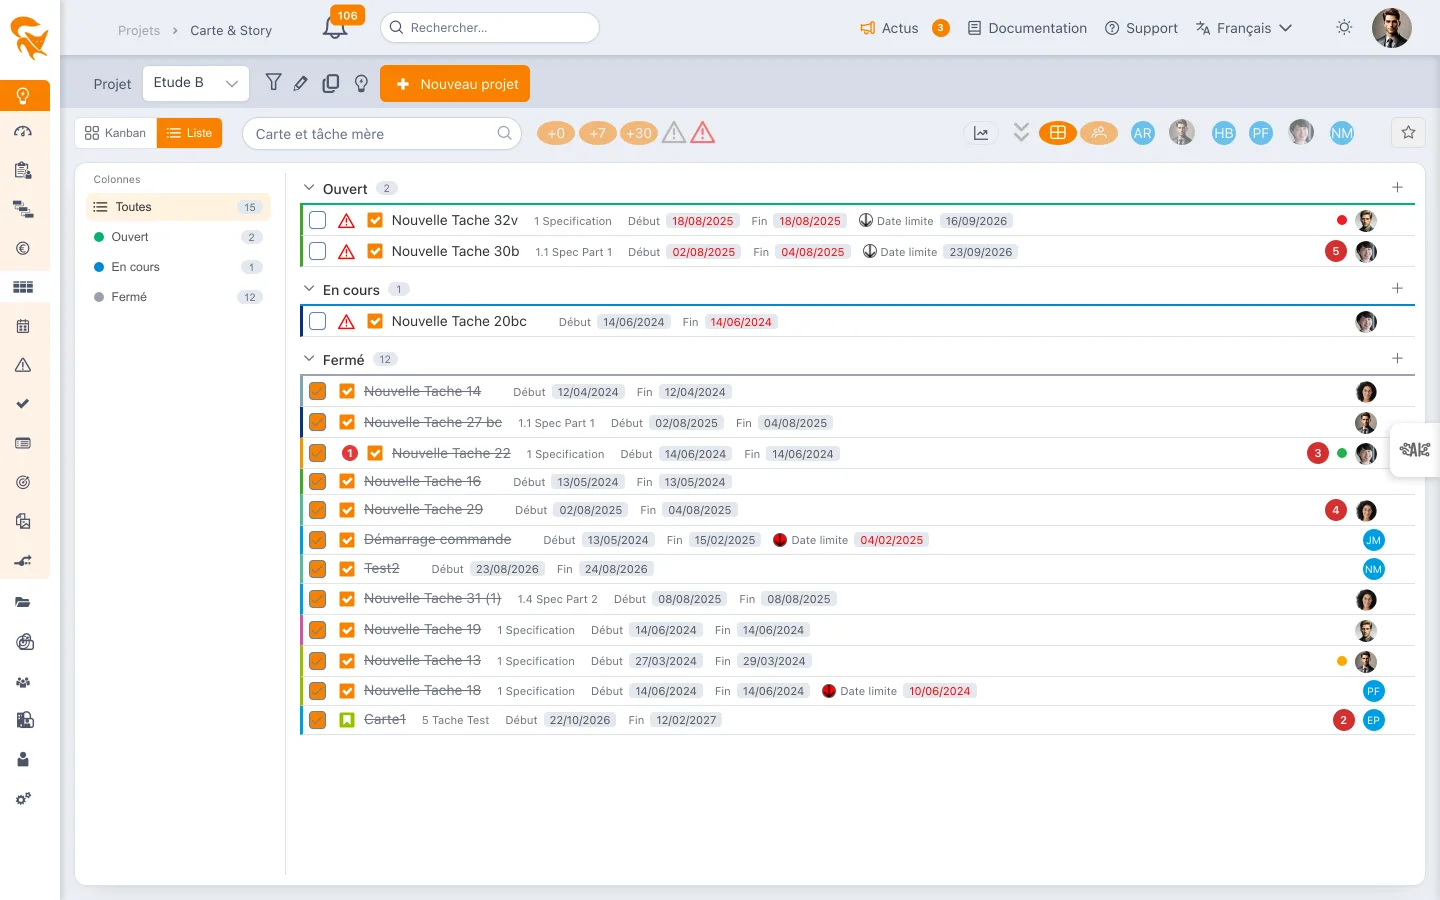Open the notifications bell
The width and height of the screenshot is (1440, 900).
pyautogui.click(x=335, y=28)
